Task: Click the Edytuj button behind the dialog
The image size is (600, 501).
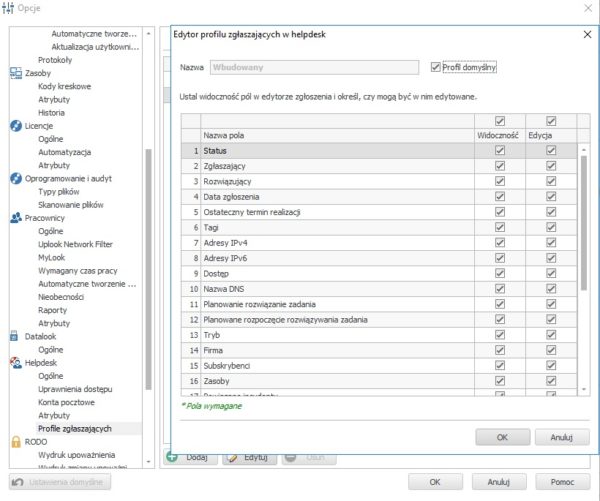Action: click(249, 459)
